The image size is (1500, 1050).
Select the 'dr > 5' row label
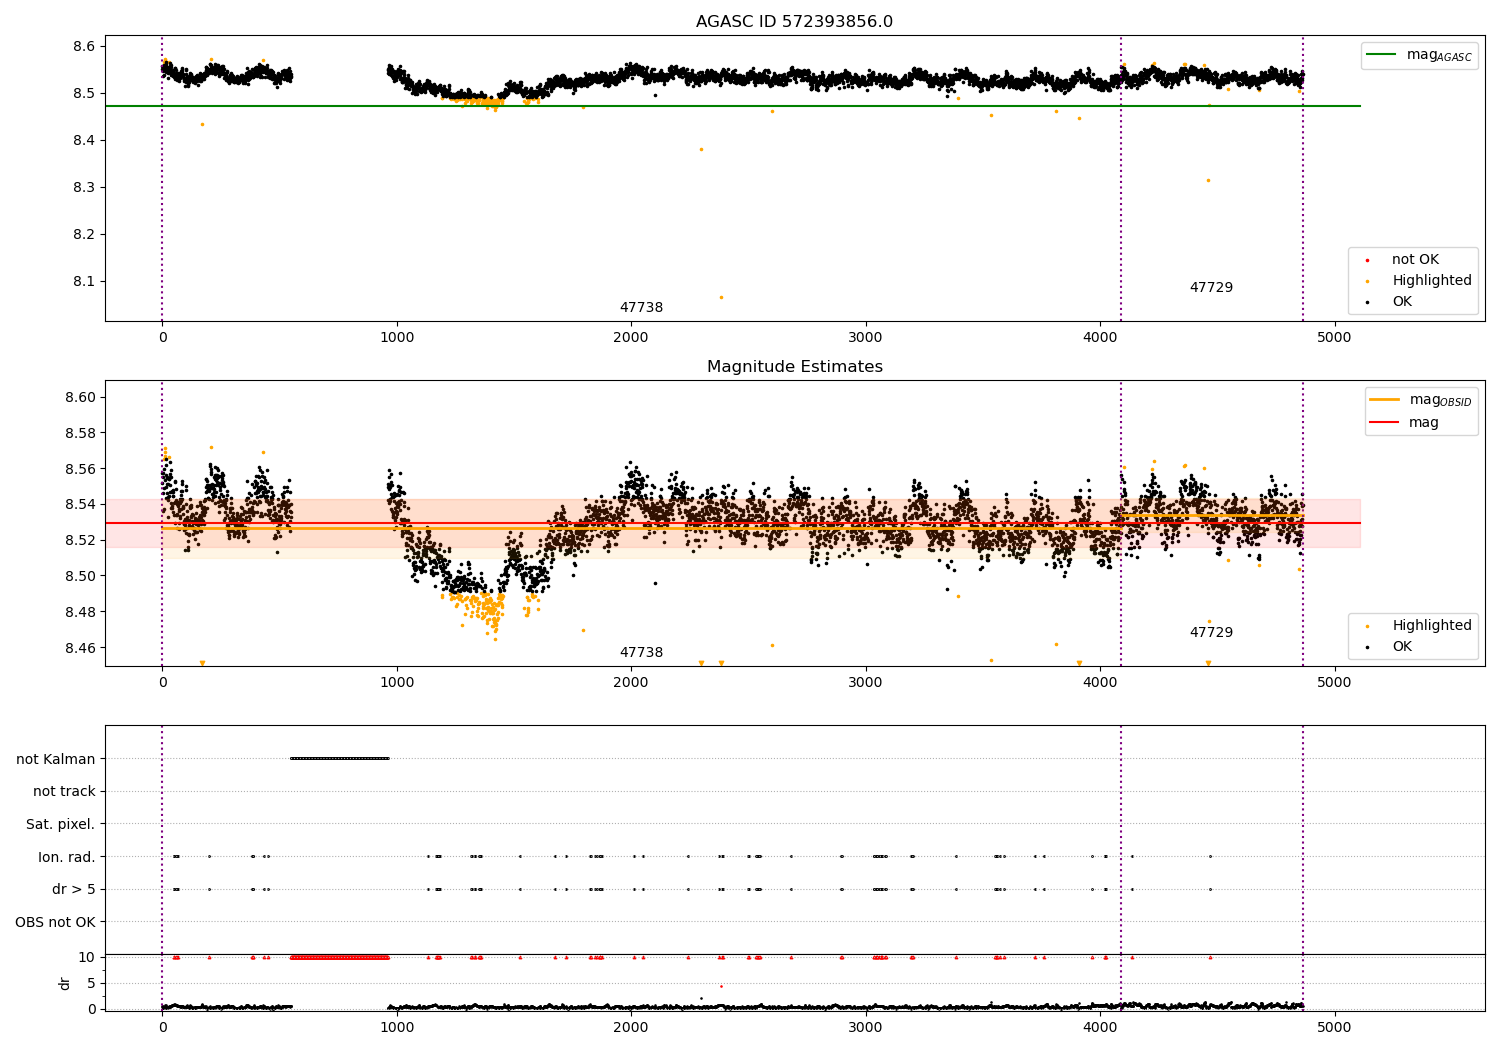click(x=74, y=889)
